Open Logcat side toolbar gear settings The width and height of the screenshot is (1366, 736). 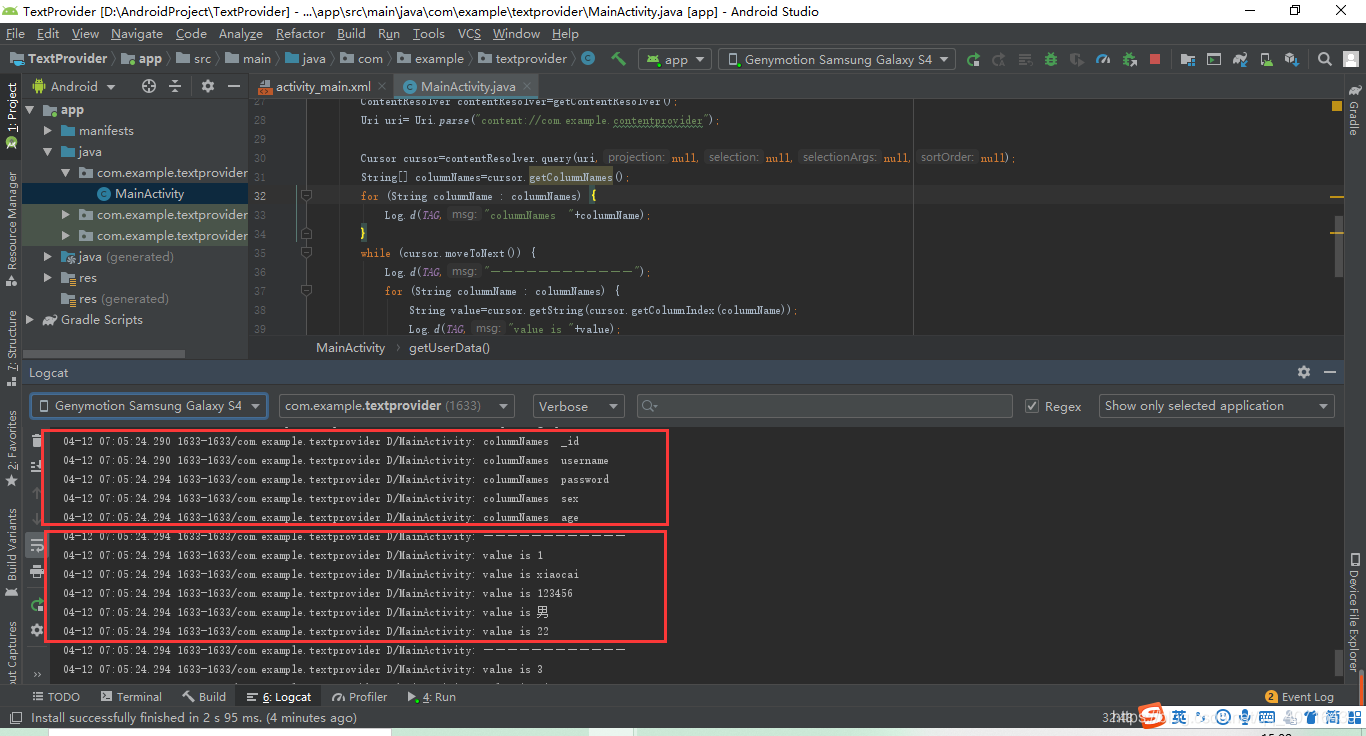coord(37,630)
